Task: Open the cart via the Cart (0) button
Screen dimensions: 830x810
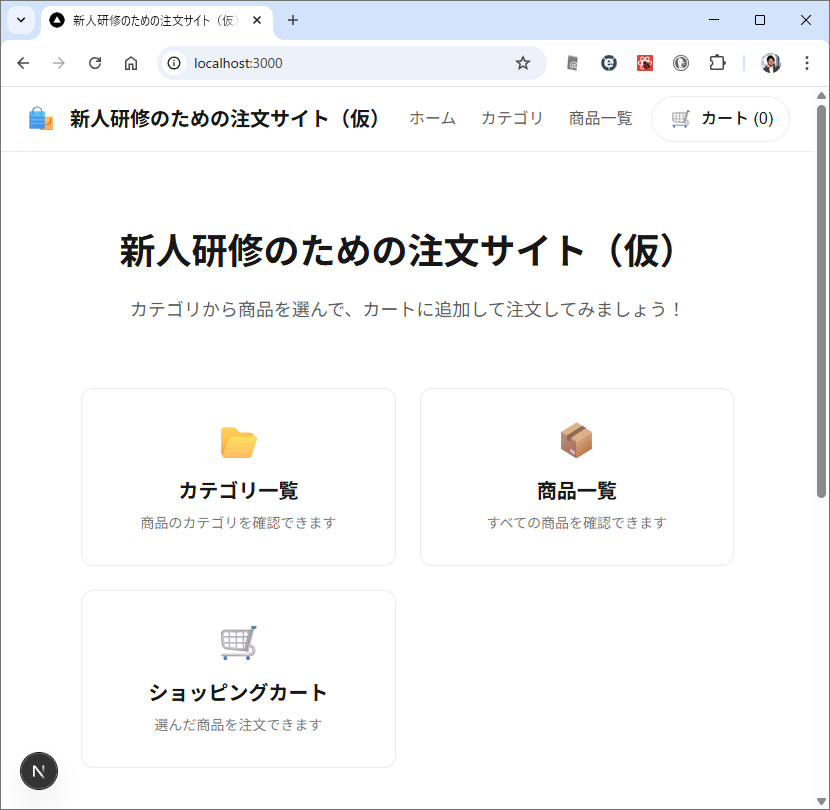Action: 720,119
